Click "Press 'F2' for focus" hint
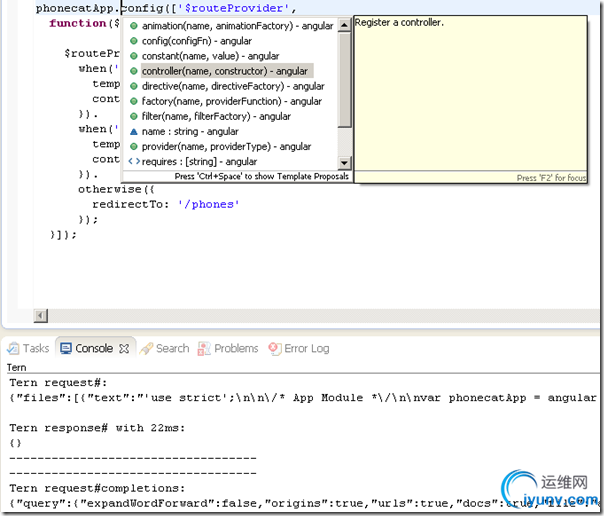The width and height of the screenshot is (604, 516). coord(551,178)
